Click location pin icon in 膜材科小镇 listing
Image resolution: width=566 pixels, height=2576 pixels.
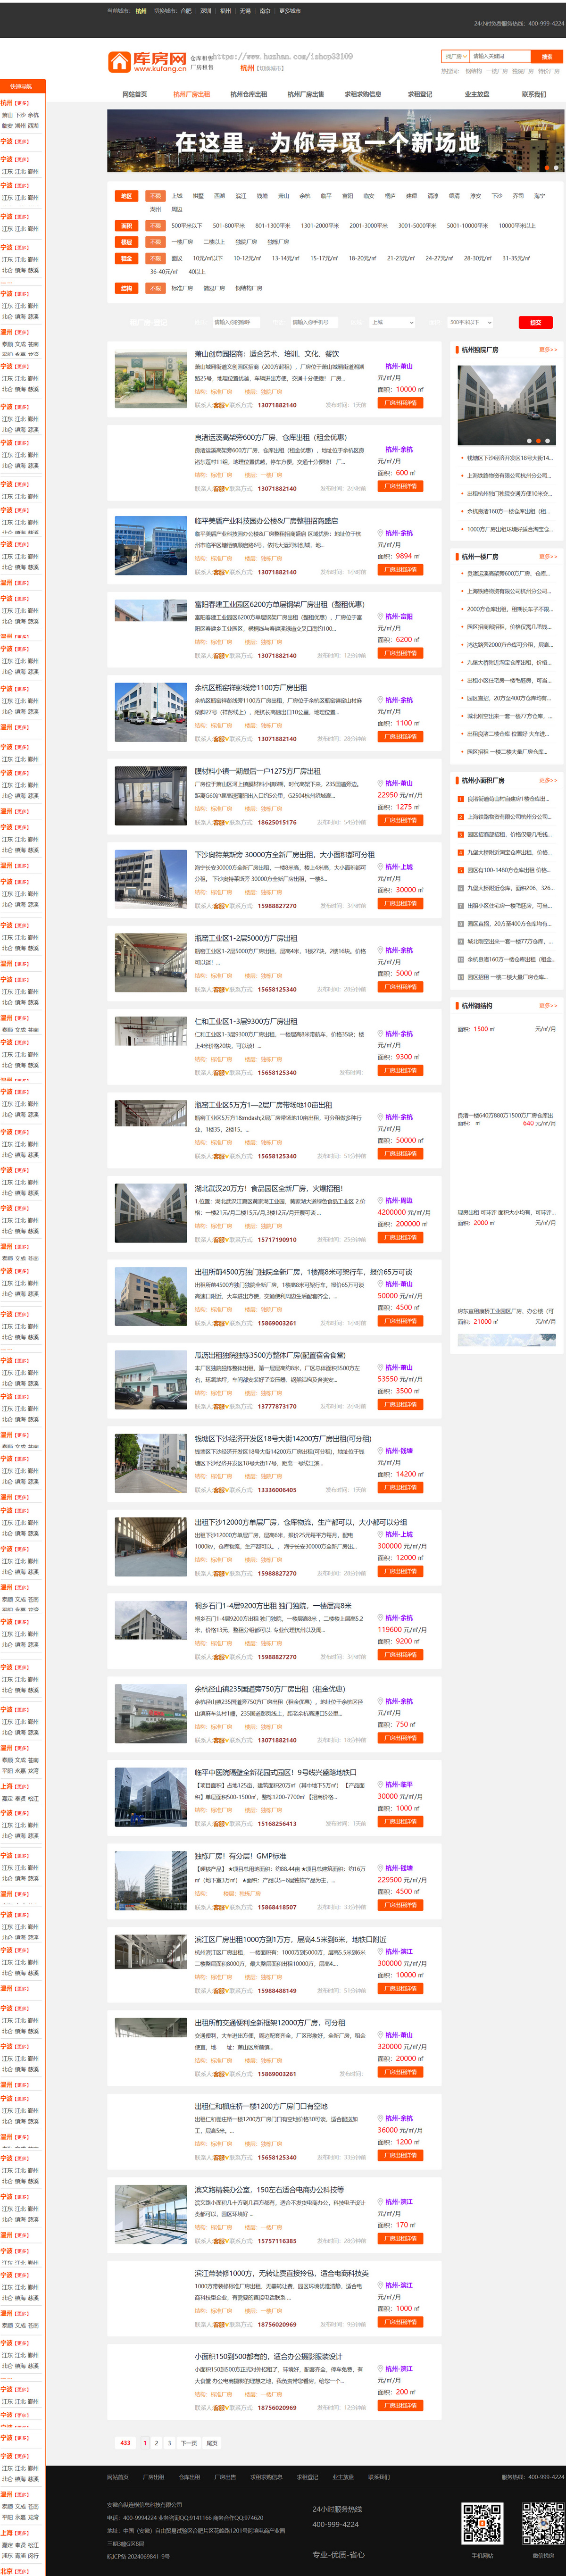pos(380,783)
